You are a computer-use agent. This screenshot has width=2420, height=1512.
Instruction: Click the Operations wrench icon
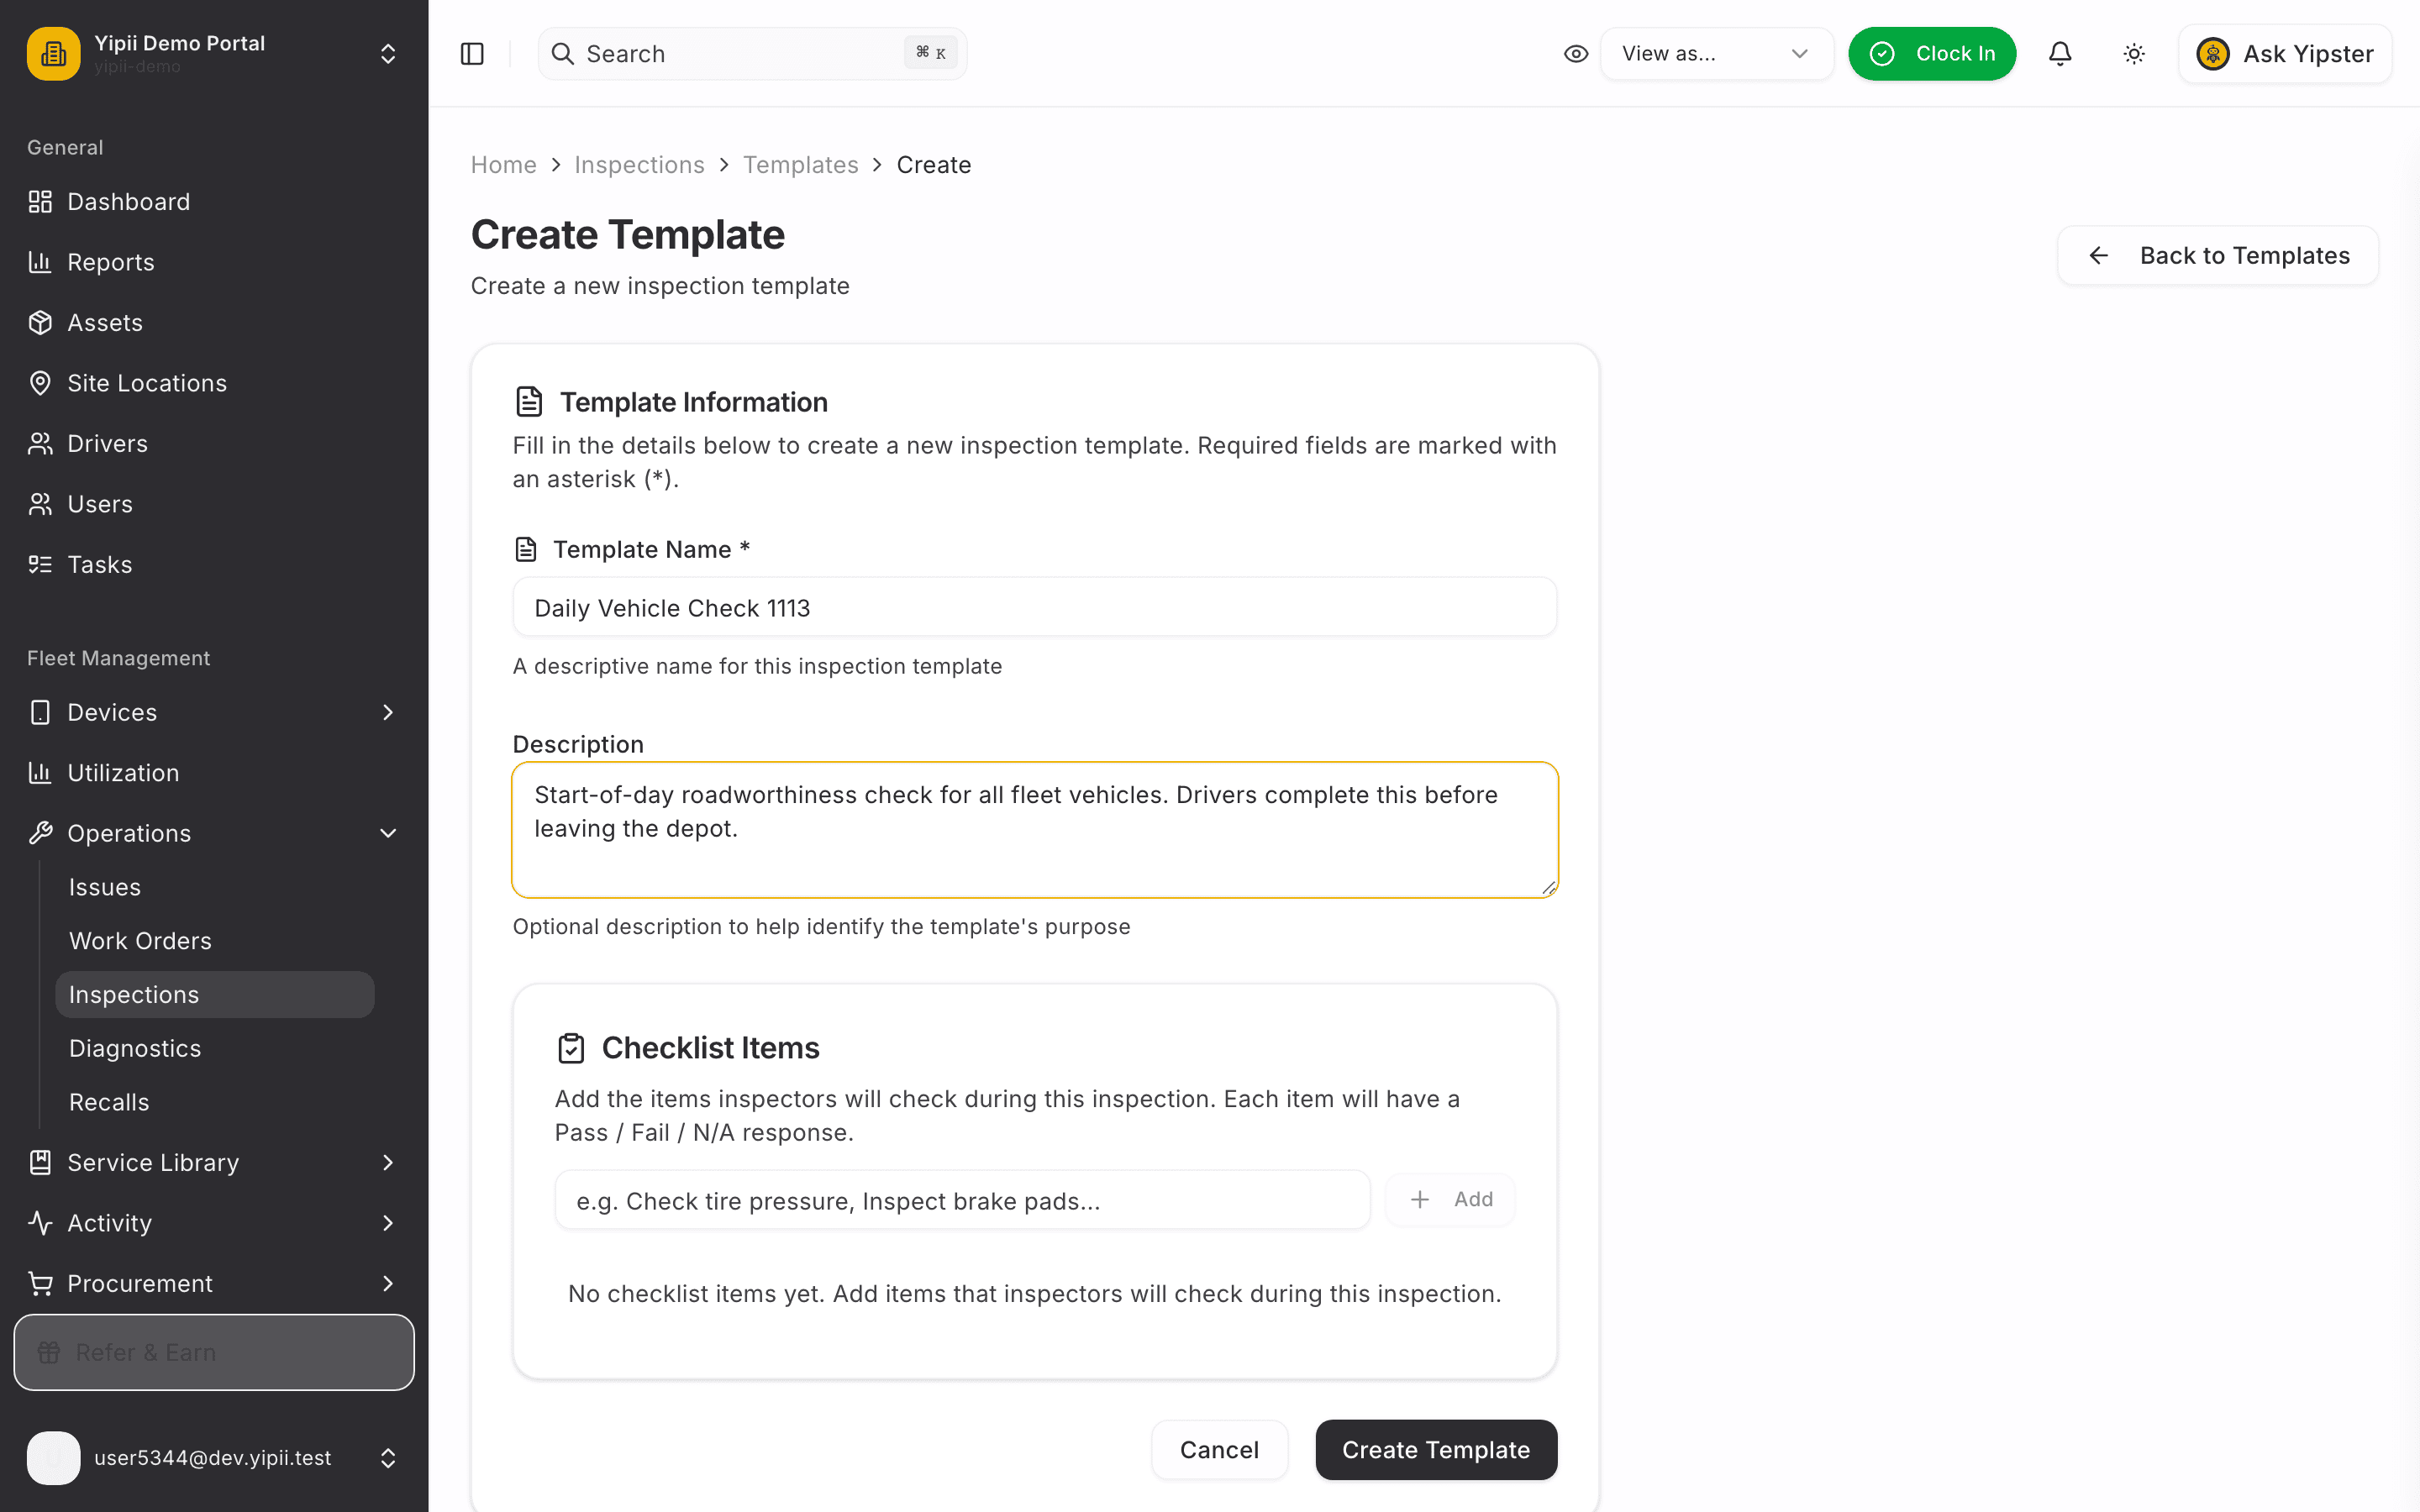pyautogui.click(x=40, y=833)
